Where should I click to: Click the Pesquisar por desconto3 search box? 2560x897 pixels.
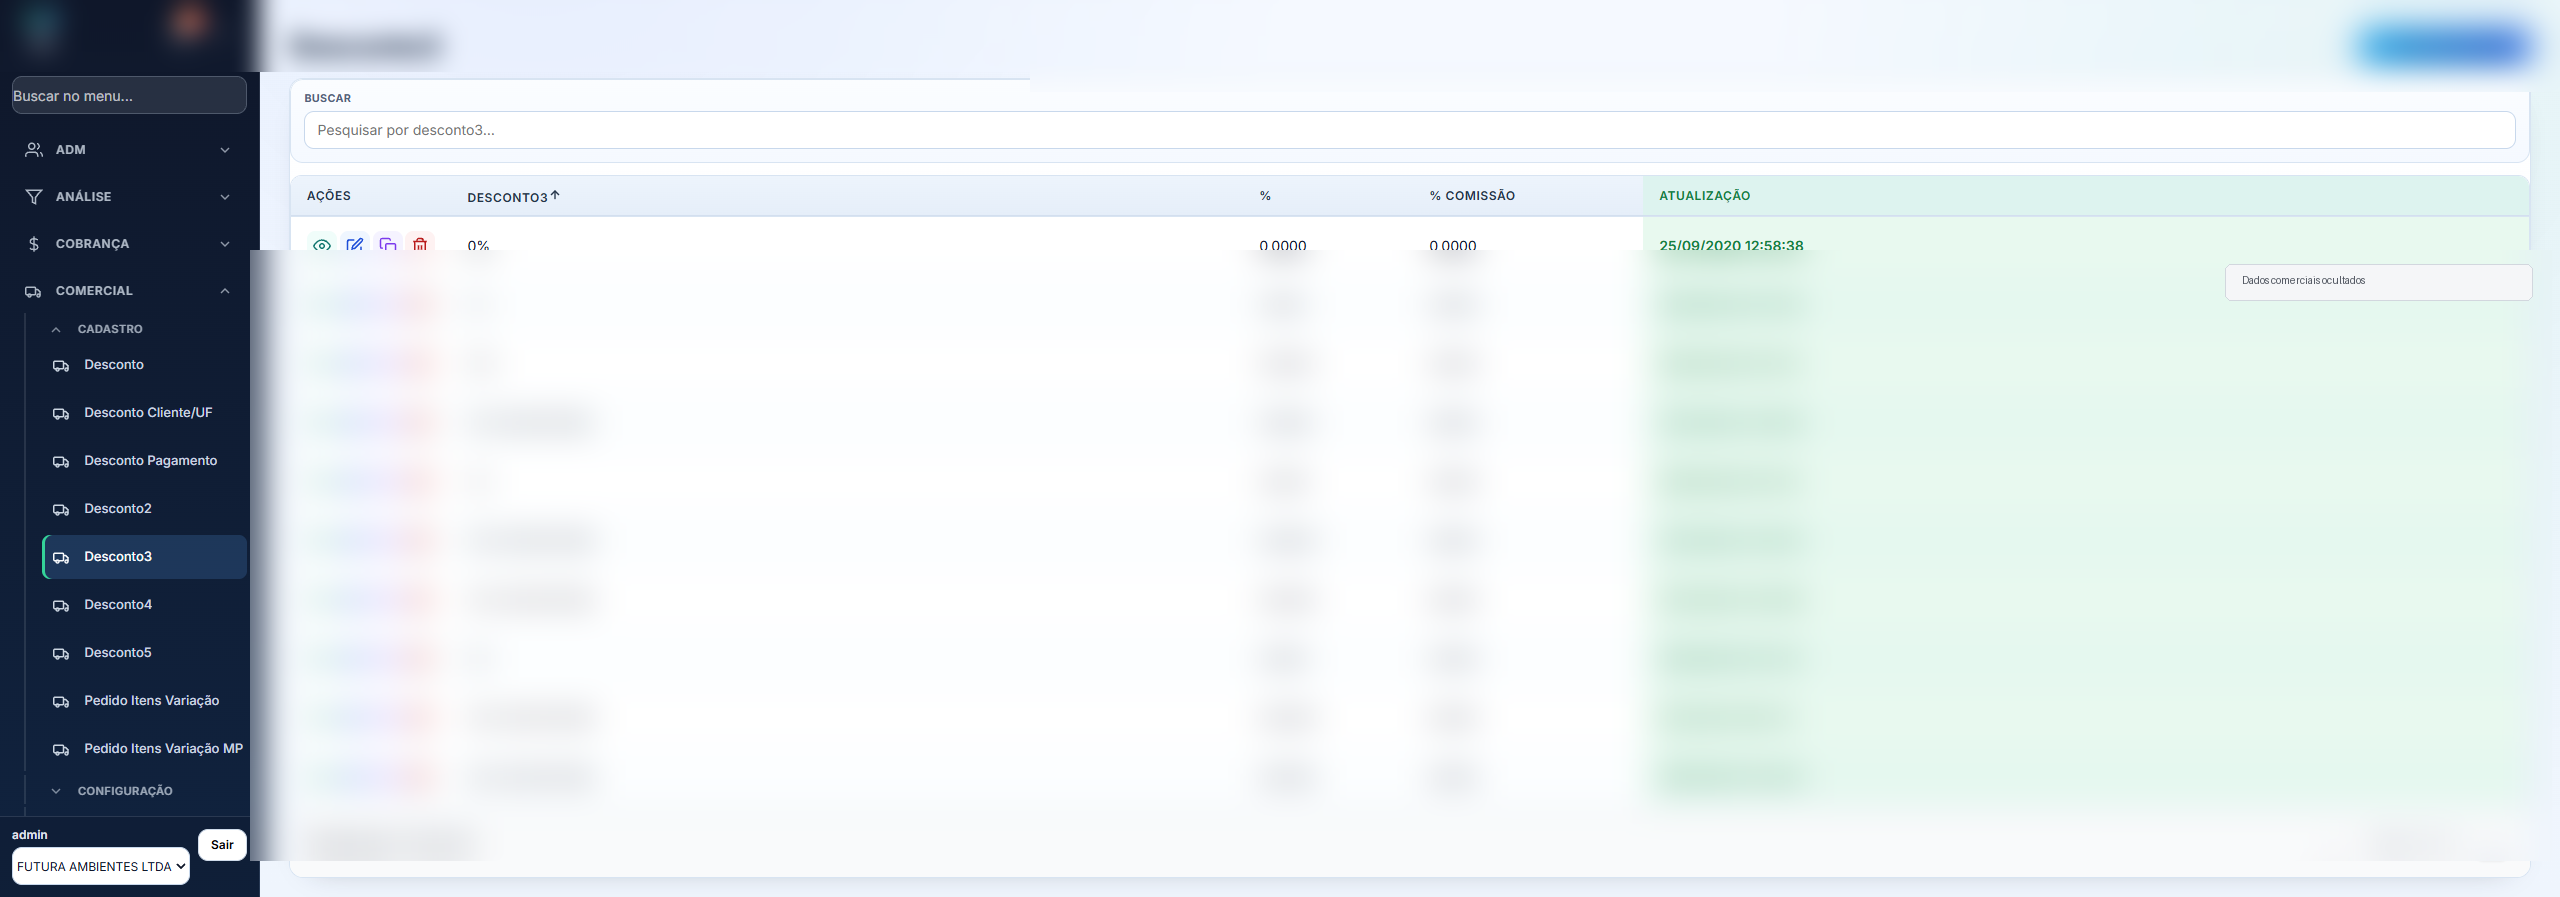[1409, 130]
